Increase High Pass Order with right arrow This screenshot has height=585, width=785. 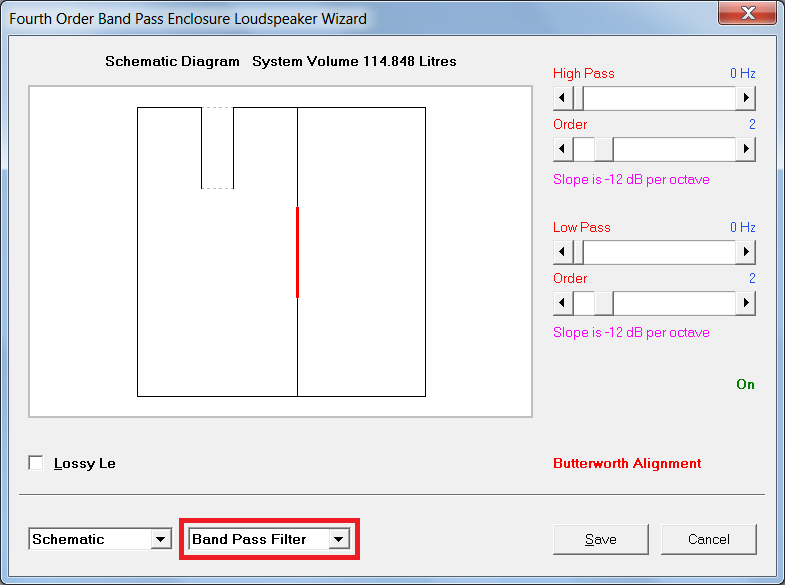coord(745,149)
